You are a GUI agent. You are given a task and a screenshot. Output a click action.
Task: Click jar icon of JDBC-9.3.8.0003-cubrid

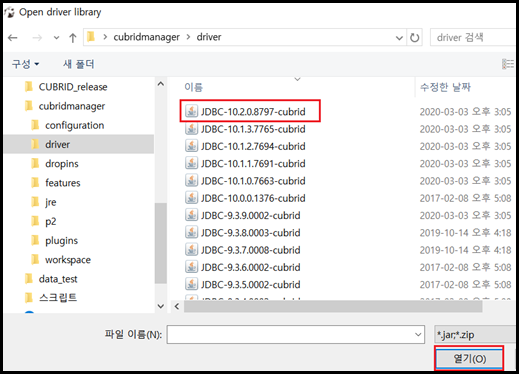[191, 232]
